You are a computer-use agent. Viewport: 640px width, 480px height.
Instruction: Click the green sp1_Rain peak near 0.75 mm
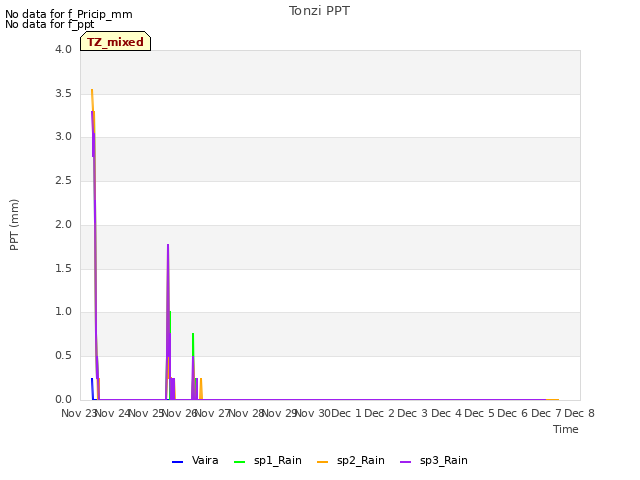[193, 334]
